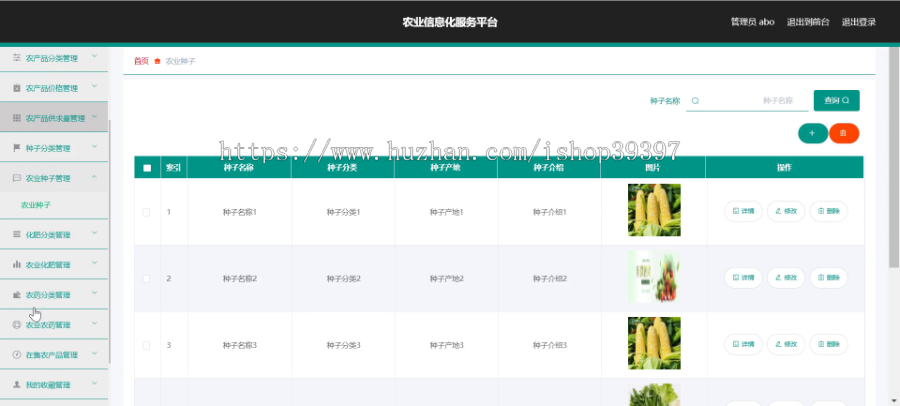Click the 查询 search button
This screenshot has width=900, height=406.
click(x=836, y=100)
